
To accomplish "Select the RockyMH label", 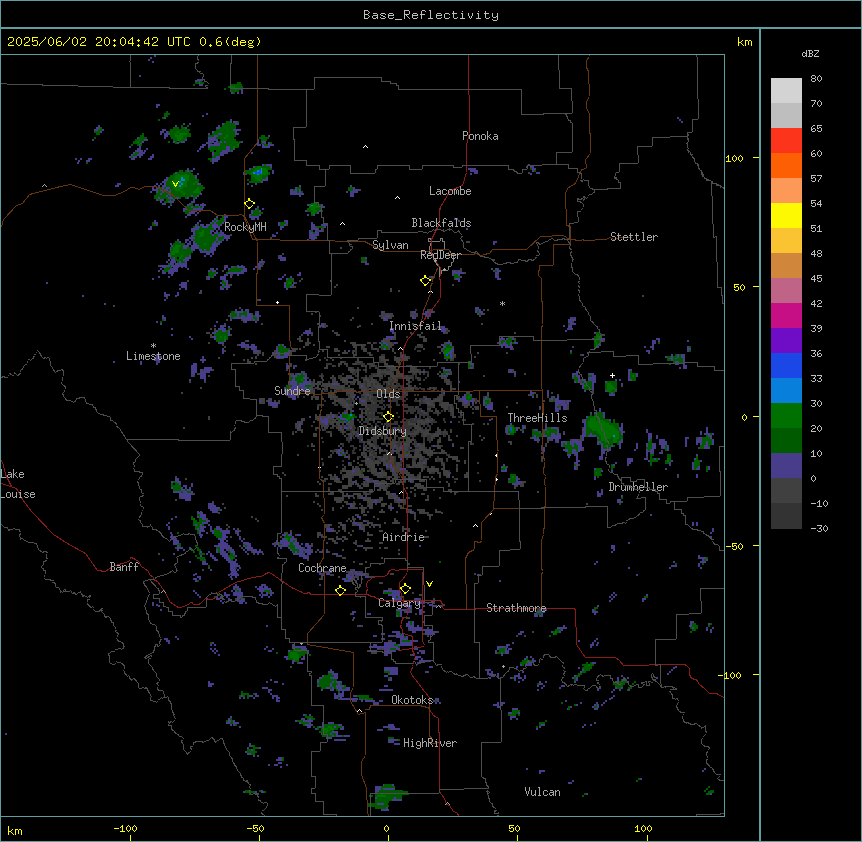I will tap(245, 227).
